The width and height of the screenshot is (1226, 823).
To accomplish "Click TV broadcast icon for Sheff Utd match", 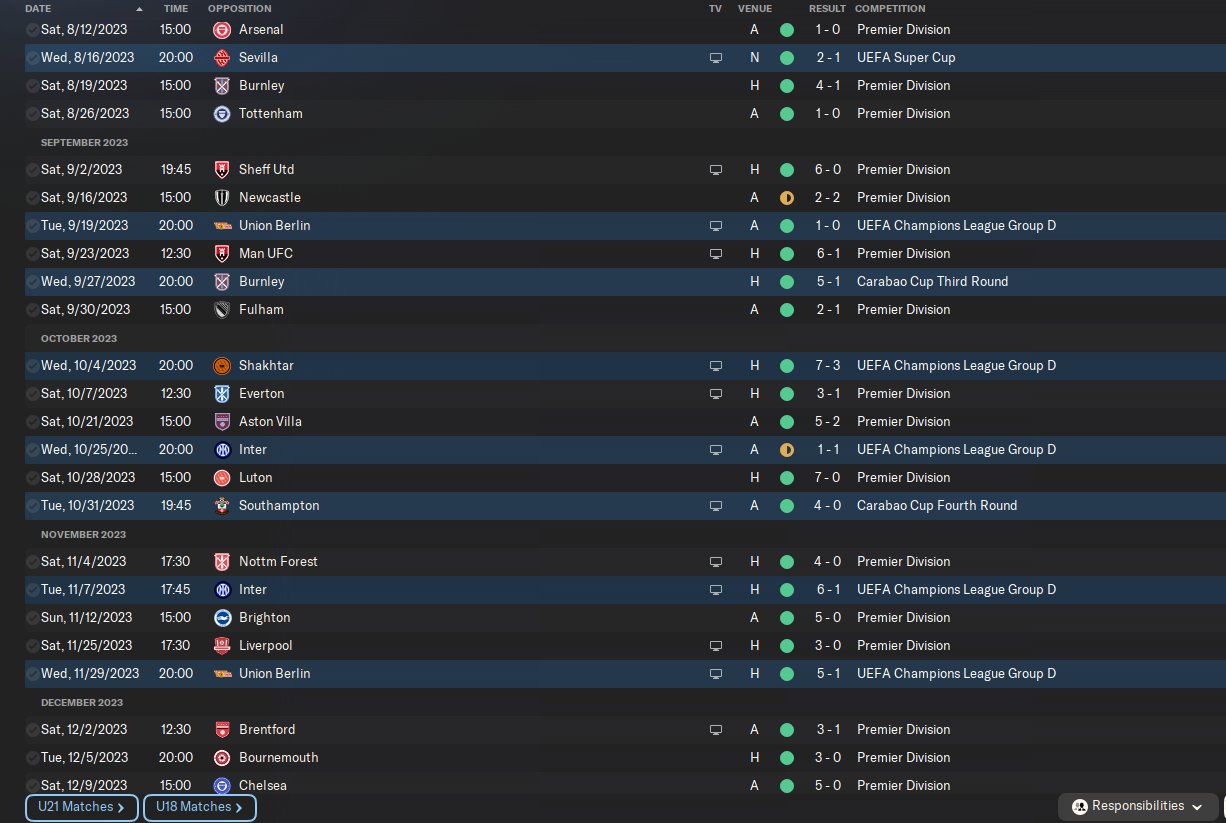I will (715, 170).
